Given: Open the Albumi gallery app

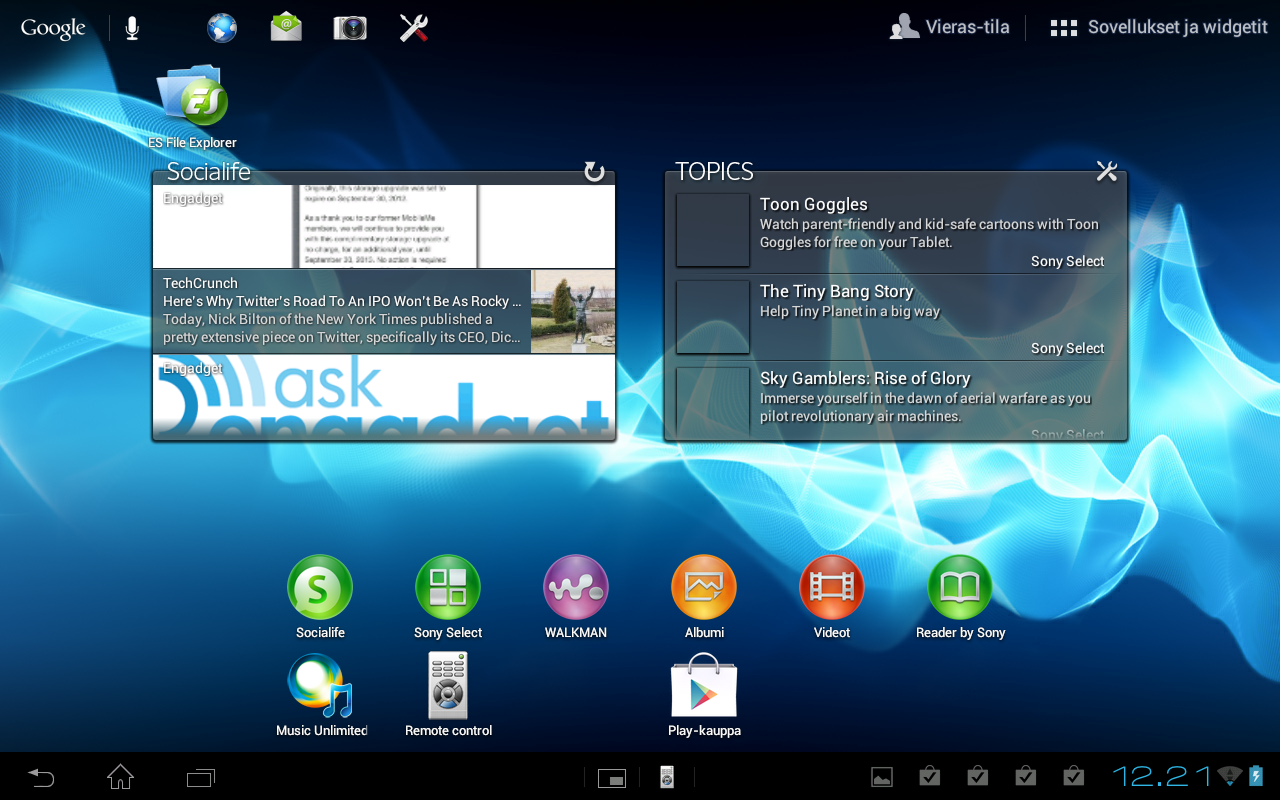Looking at the screenshot, I should click(704, 597).
